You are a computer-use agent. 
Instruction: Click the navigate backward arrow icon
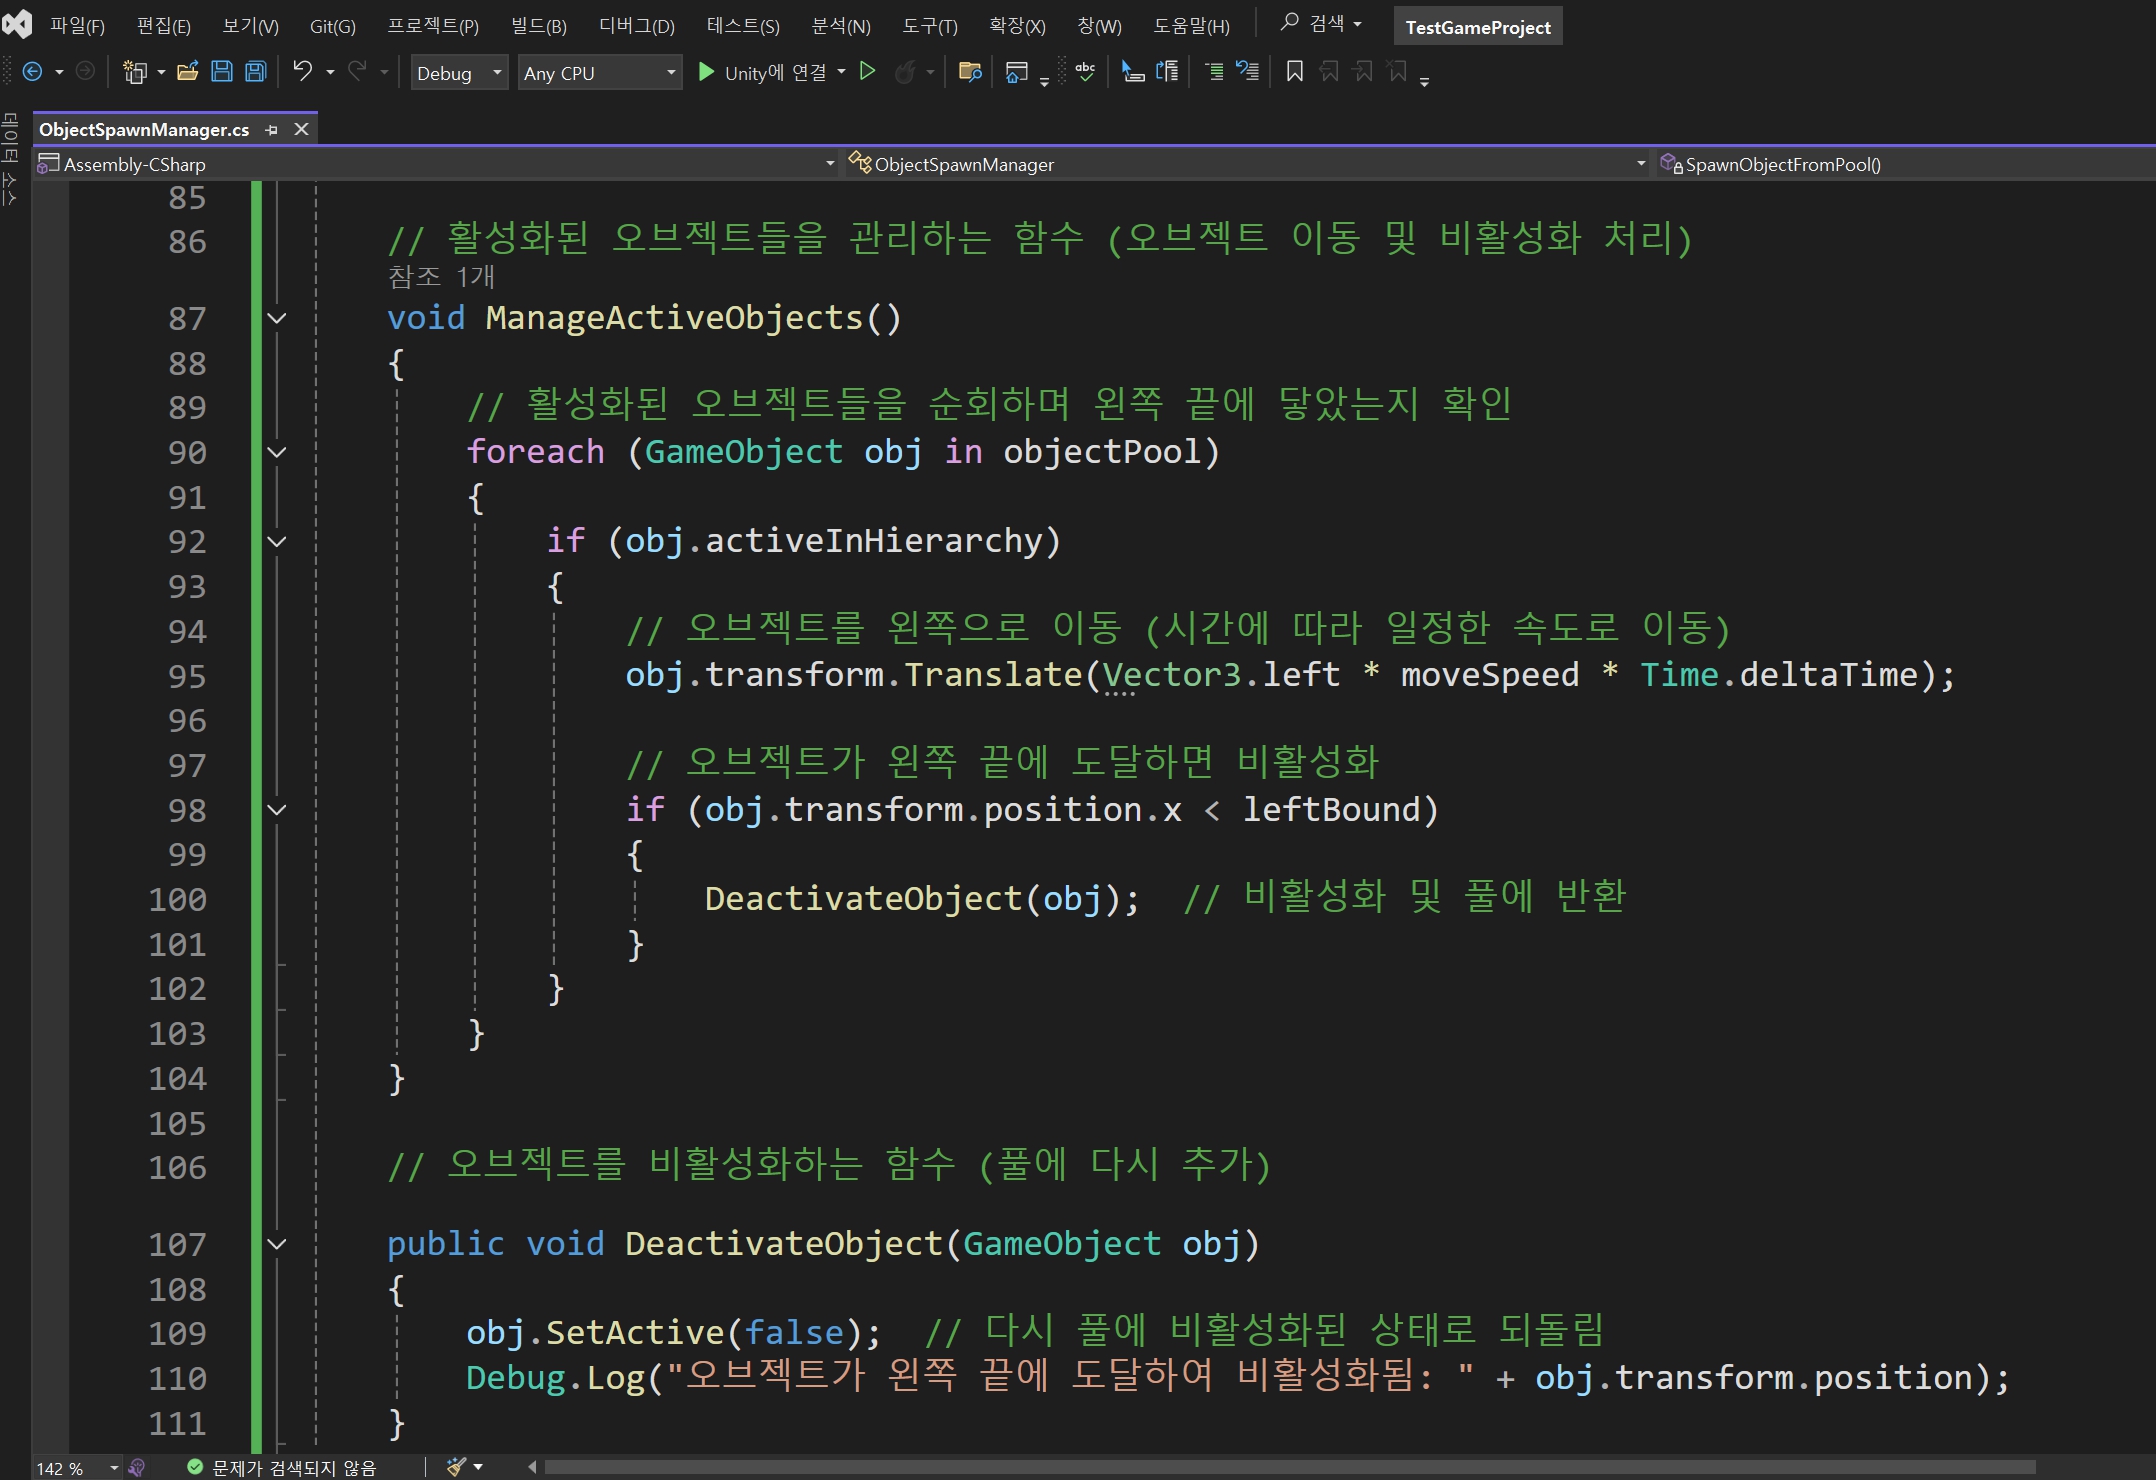pyautogui.click(x=32, y=72)
